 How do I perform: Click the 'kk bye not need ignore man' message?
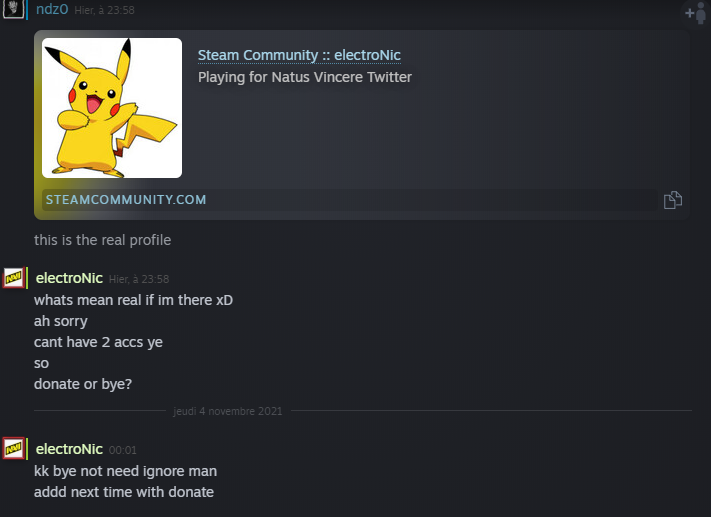coord(125,470)
